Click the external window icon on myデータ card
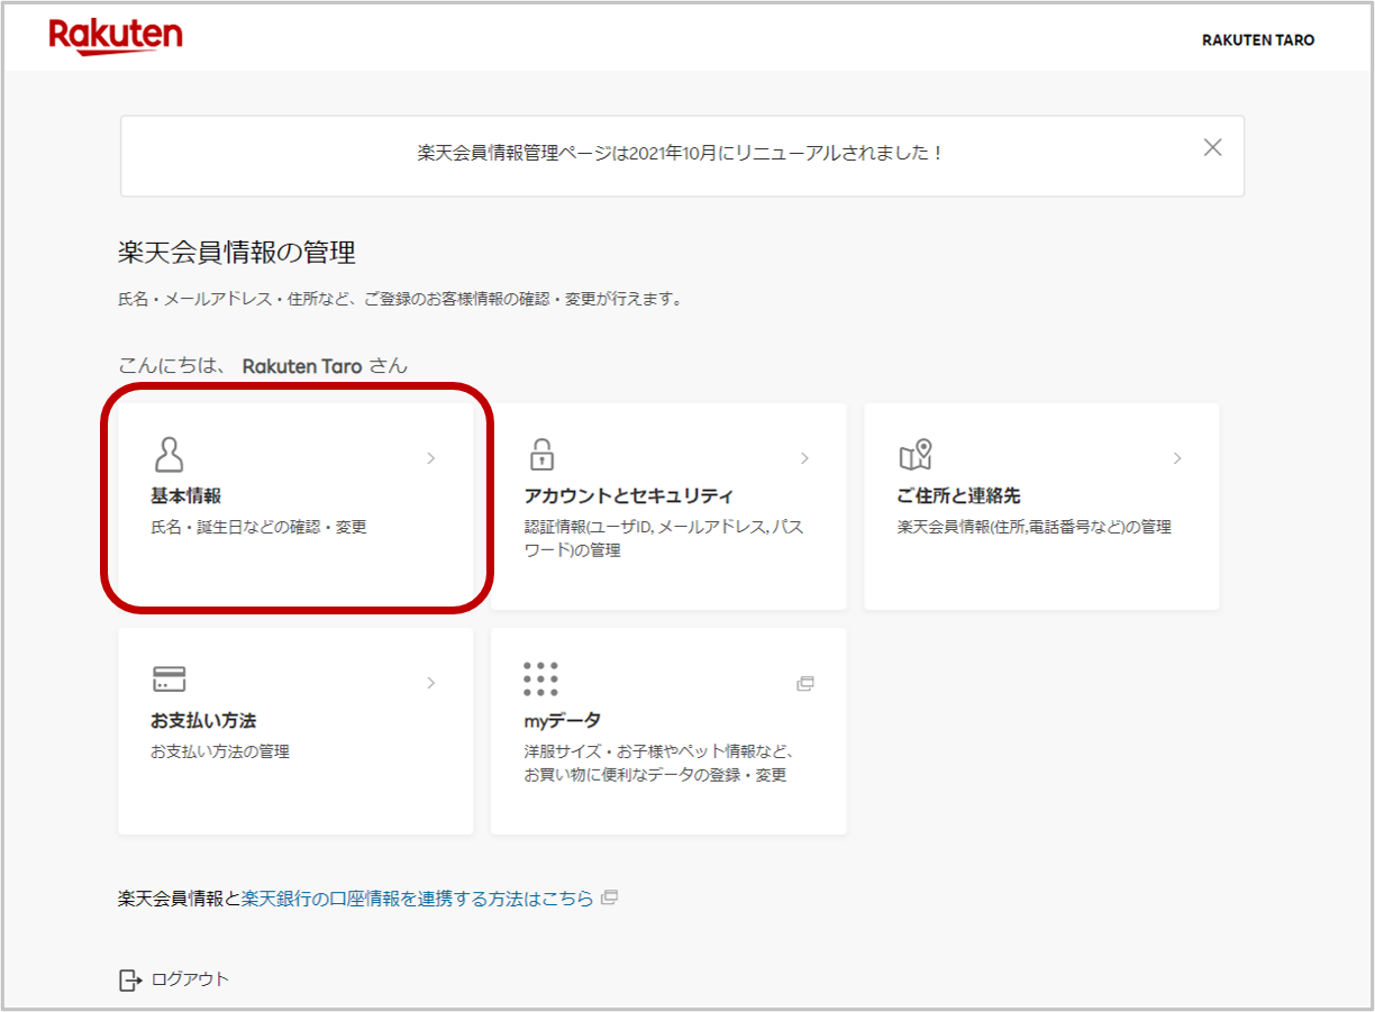 tap(805, 684)
